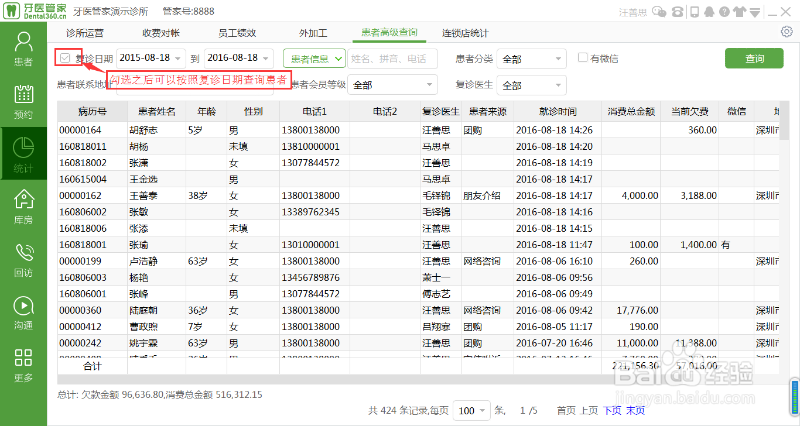Open the end date 2016-08-18 picker
Image resolution: width=800 pixels, height=426 pixels.
[238, 58]
